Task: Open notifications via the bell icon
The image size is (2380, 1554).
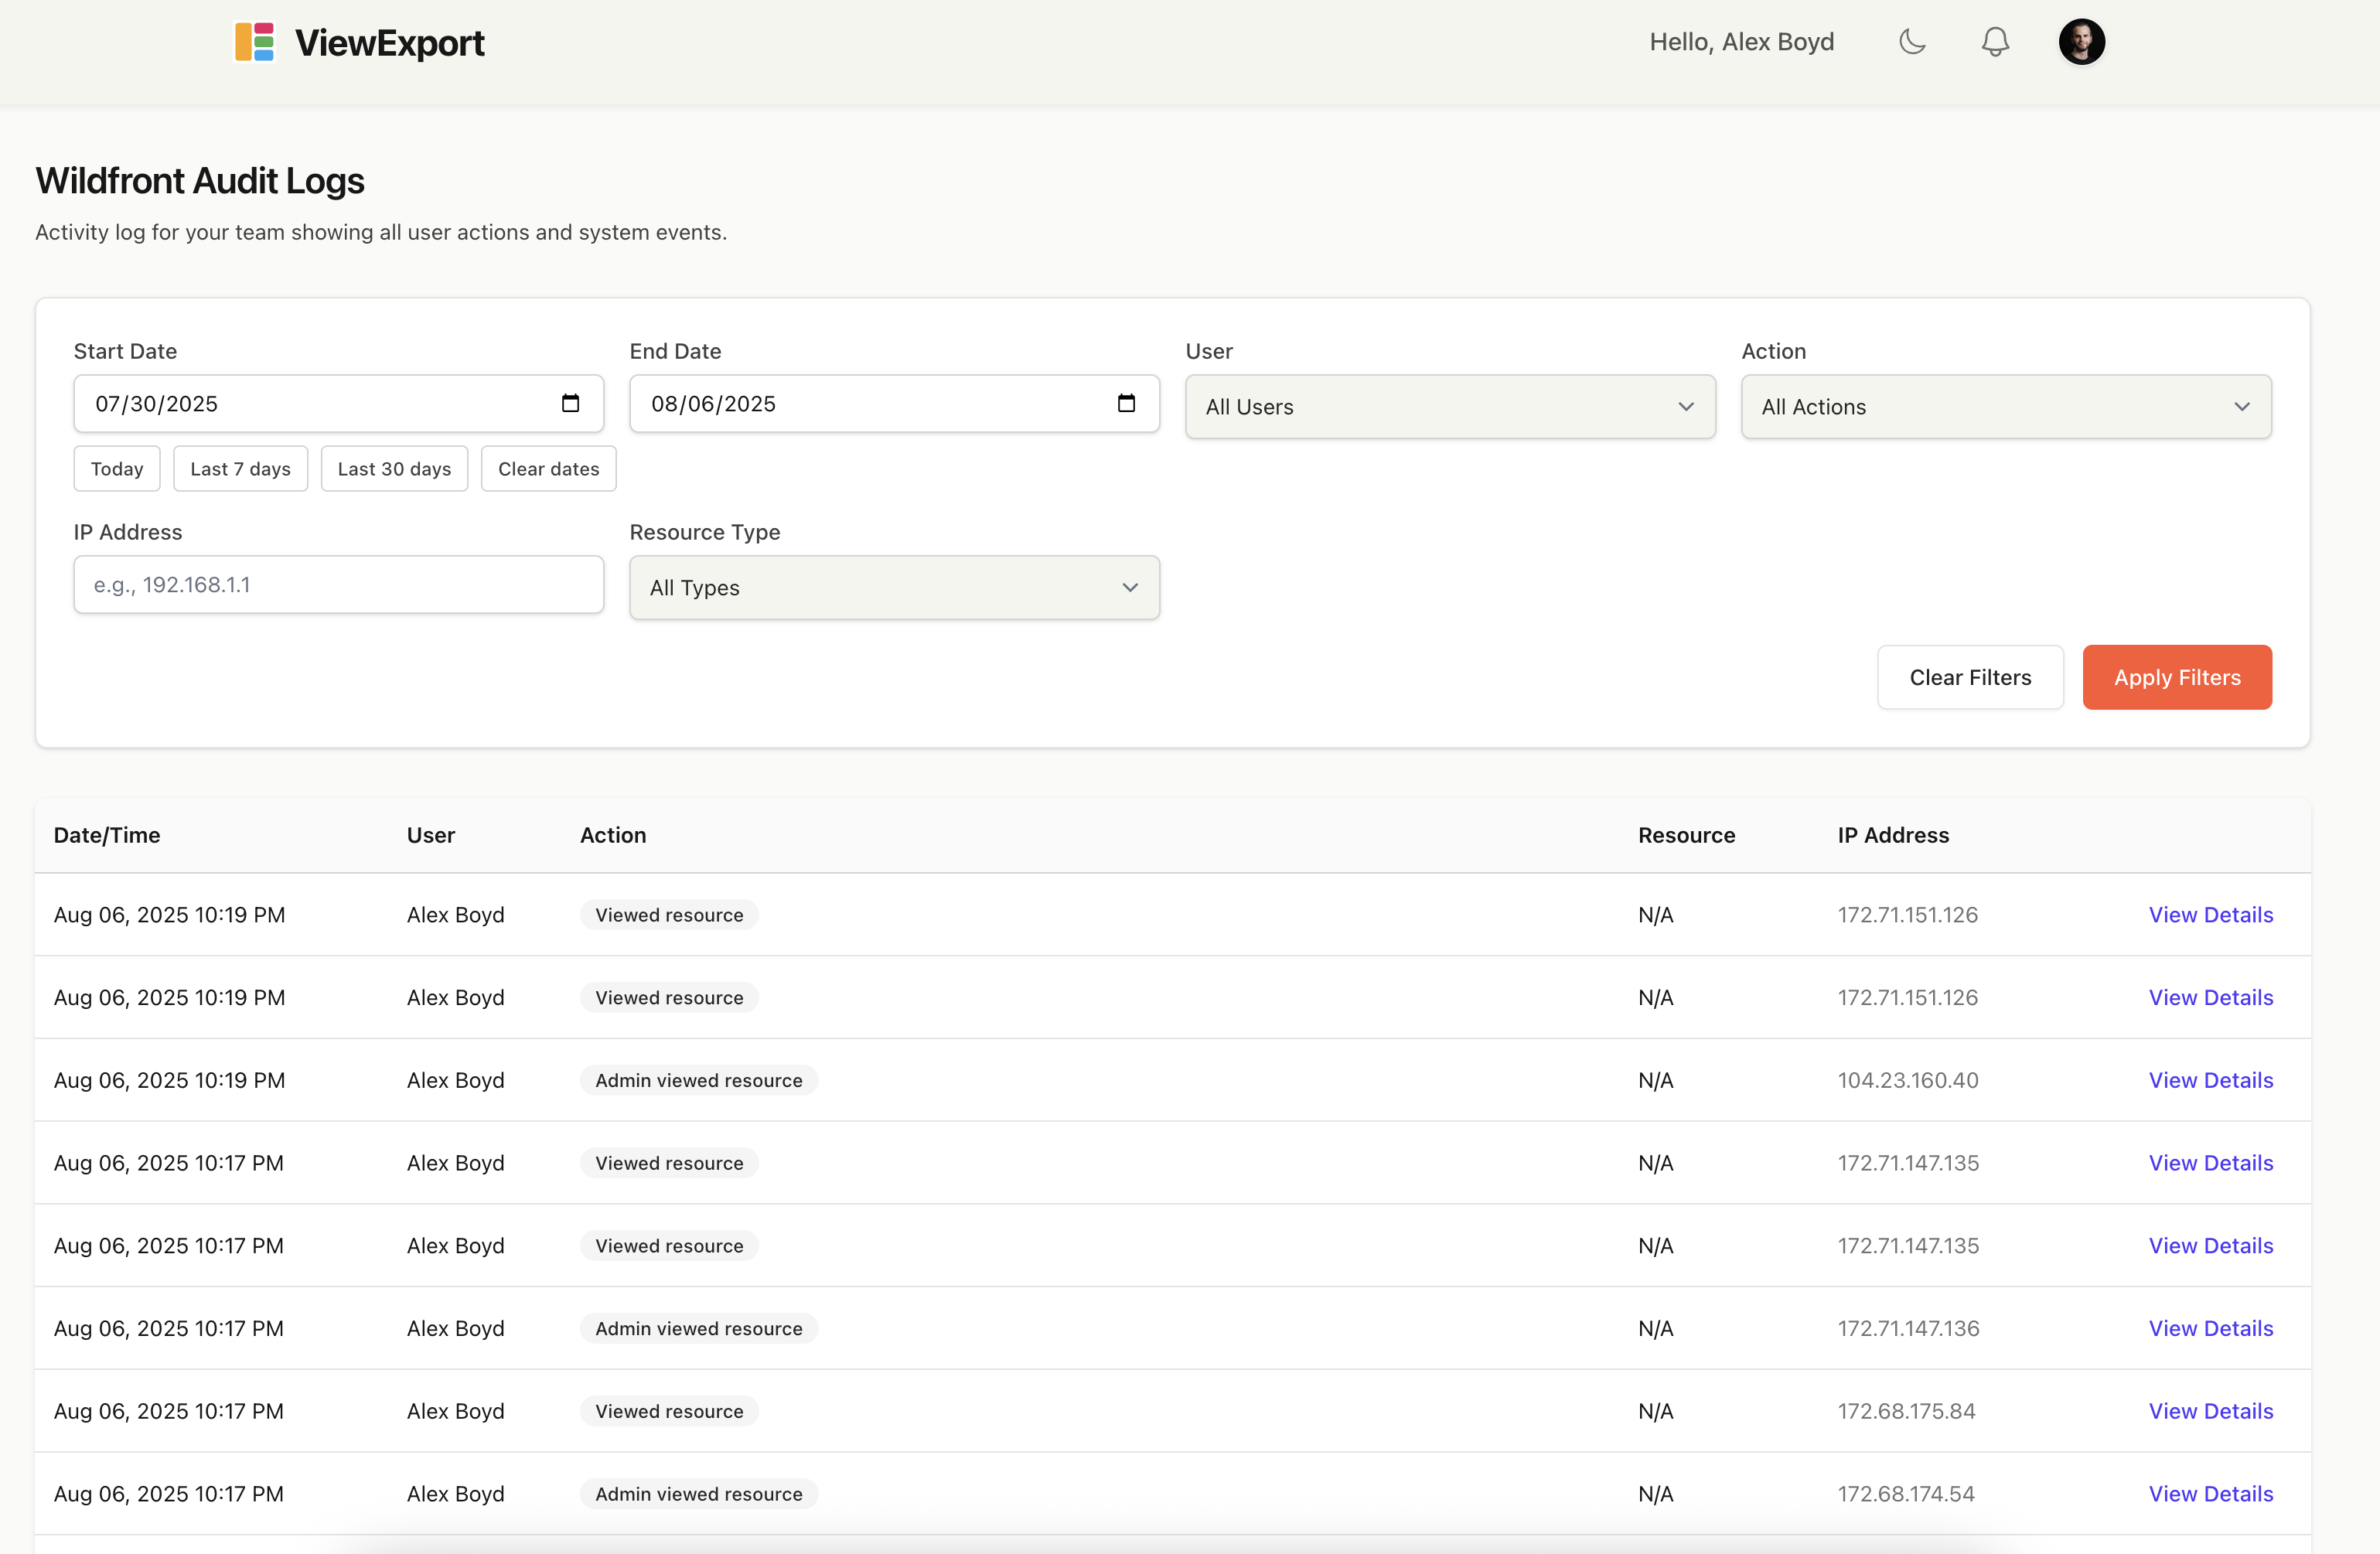Action: point(1995,42)
